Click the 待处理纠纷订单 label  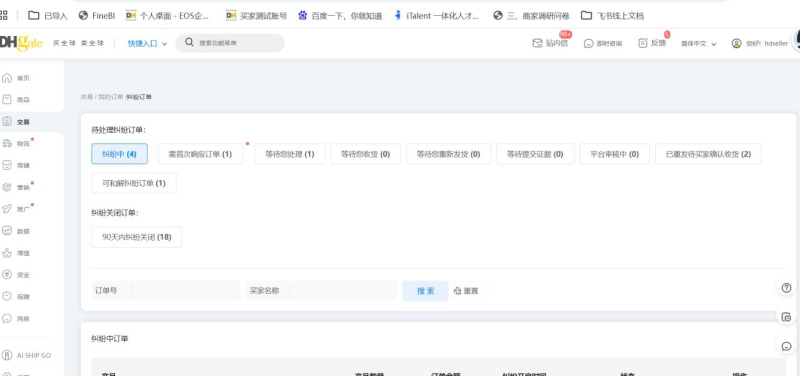pos(118,130)
